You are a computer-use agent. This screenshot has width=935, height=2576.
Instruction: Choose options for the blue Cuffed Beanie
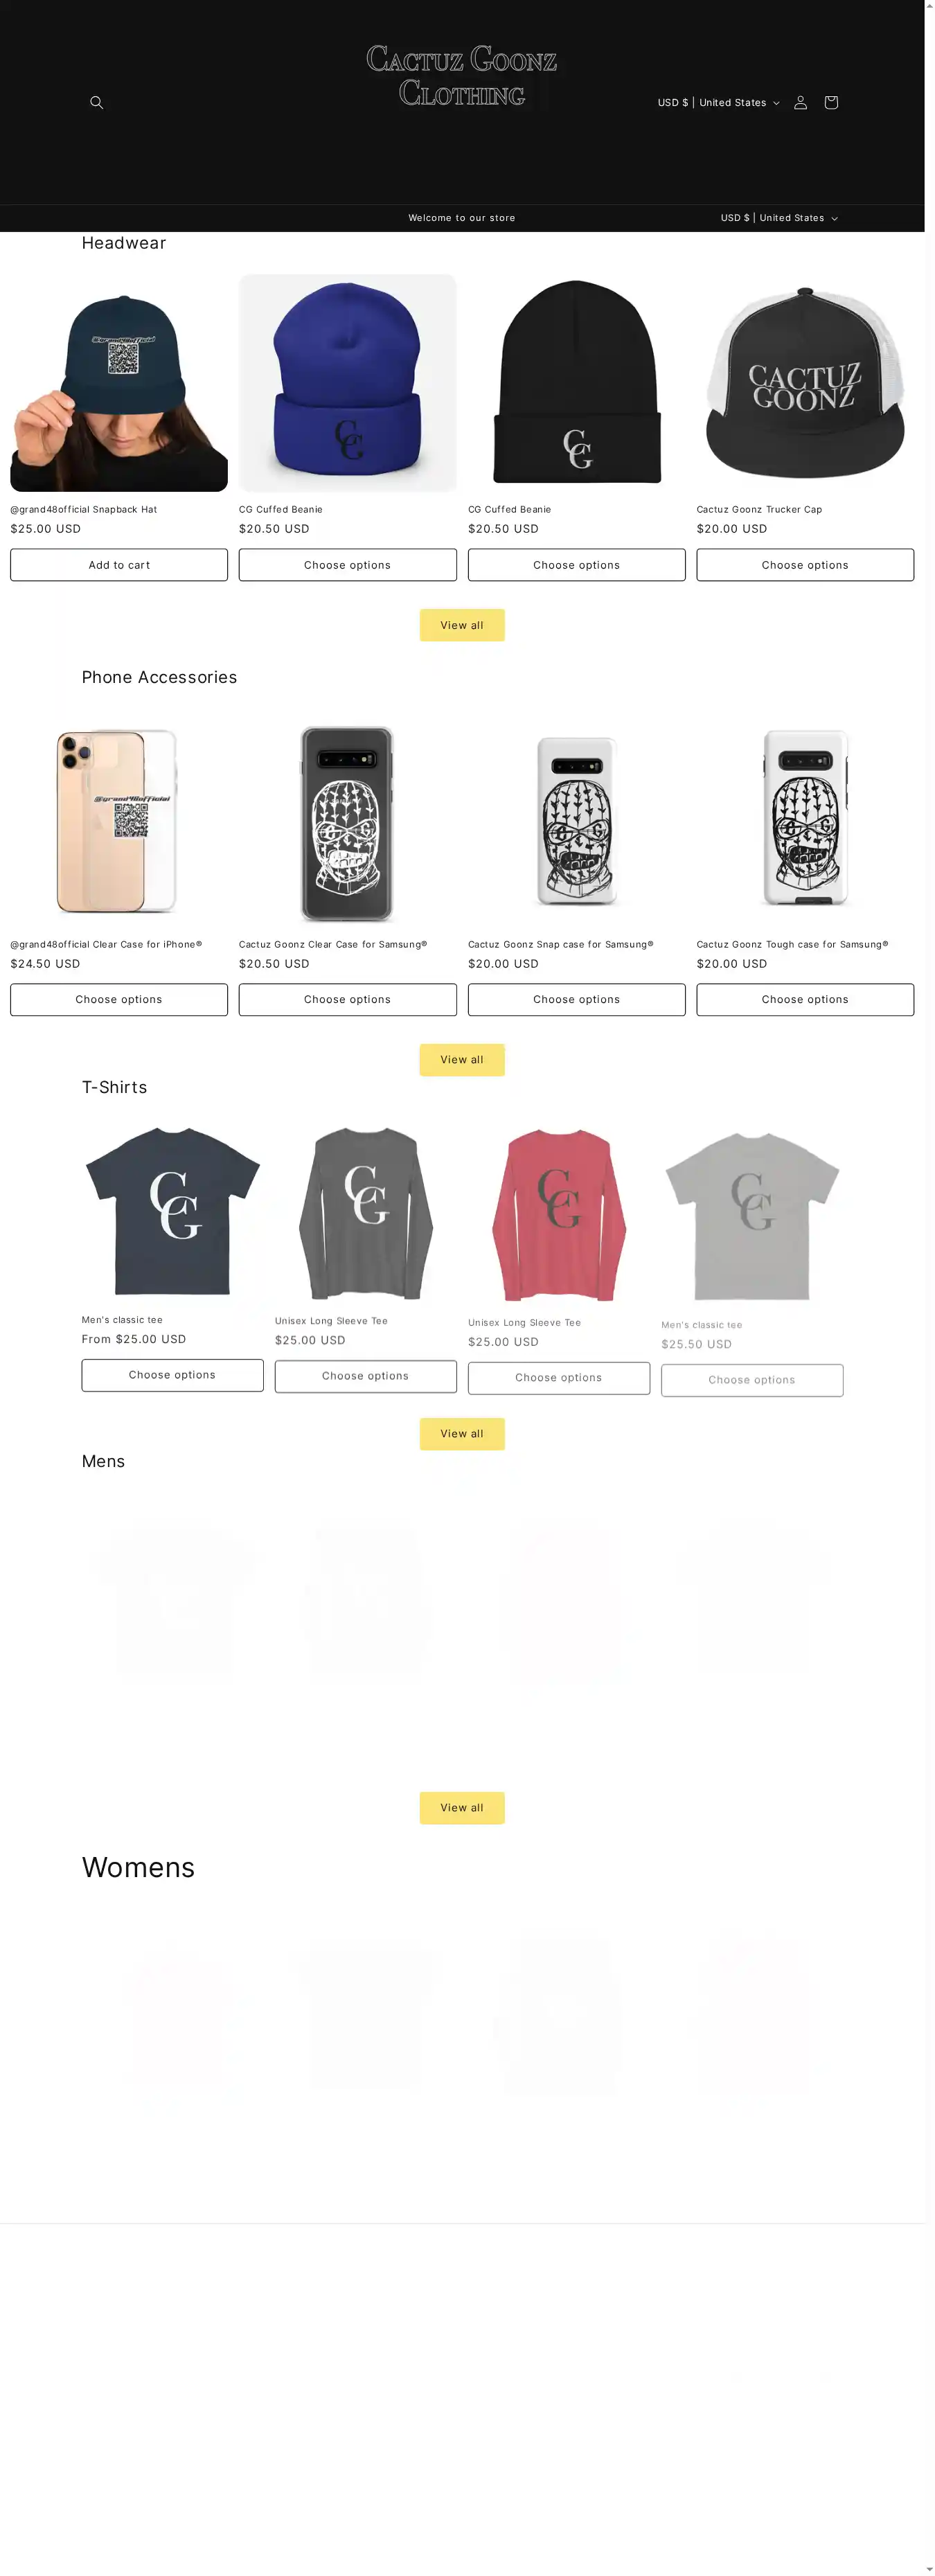click(347, 565)
